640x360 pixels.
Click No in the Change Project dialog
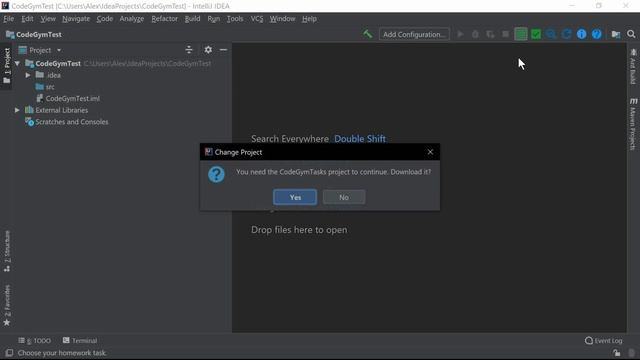(344, 197)
